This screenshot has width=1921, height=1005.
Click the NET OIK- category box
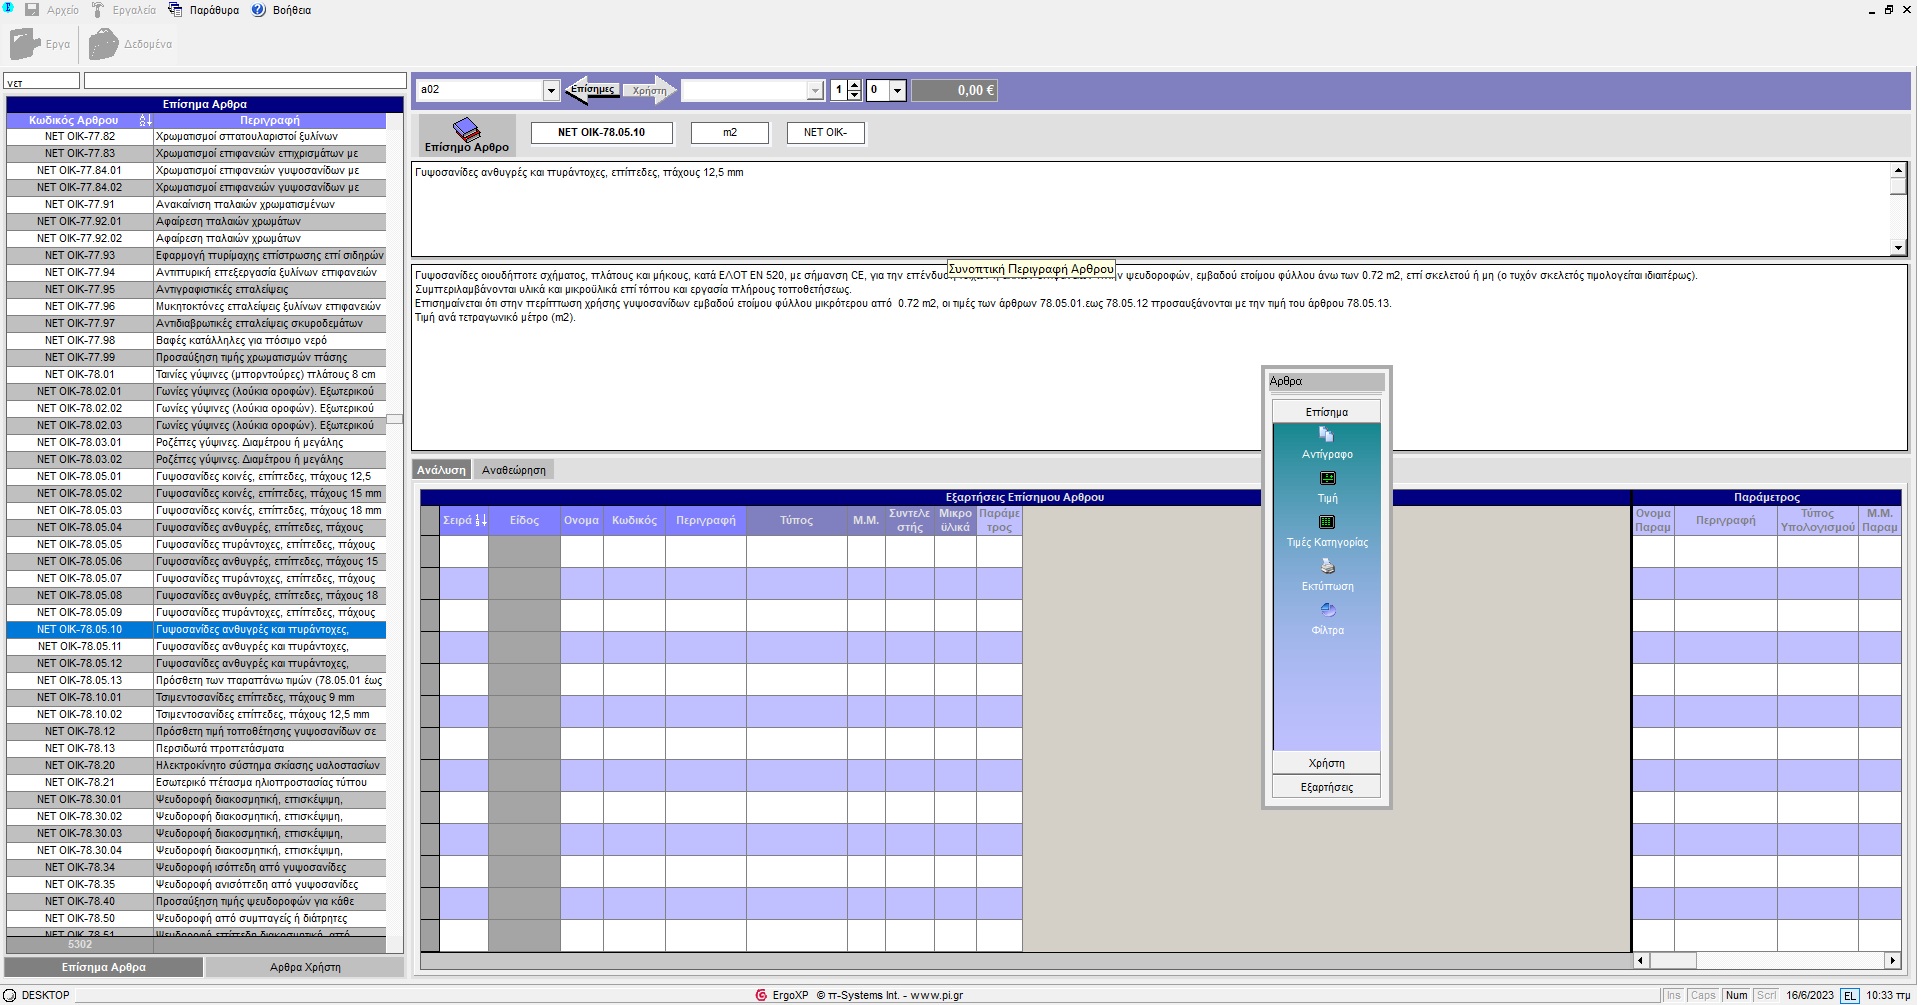coord(825,132)
